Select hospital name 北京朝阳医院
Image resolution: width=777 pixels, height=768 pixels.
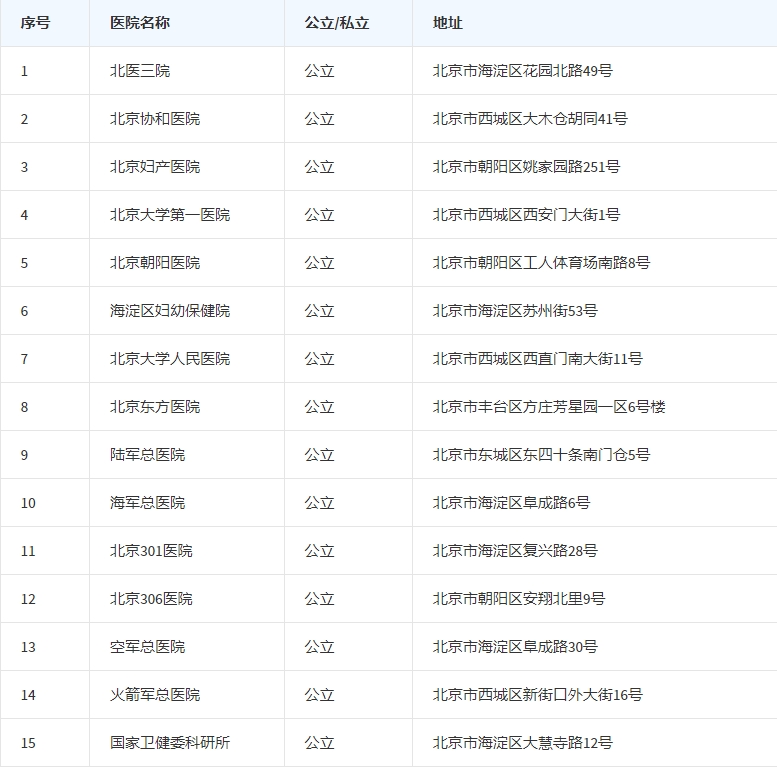tap(155, 263)
